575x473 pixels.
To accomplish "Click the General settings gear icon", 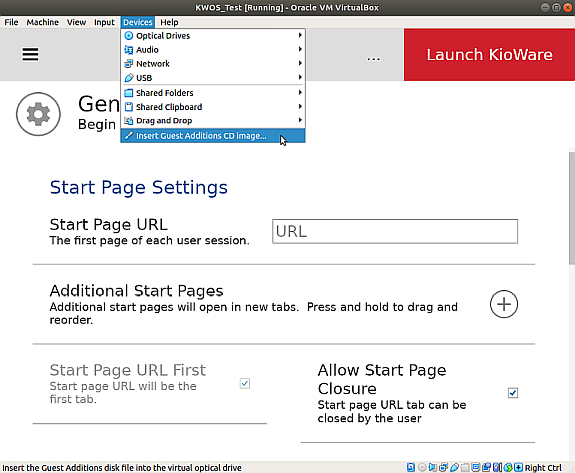I will 38,114.
